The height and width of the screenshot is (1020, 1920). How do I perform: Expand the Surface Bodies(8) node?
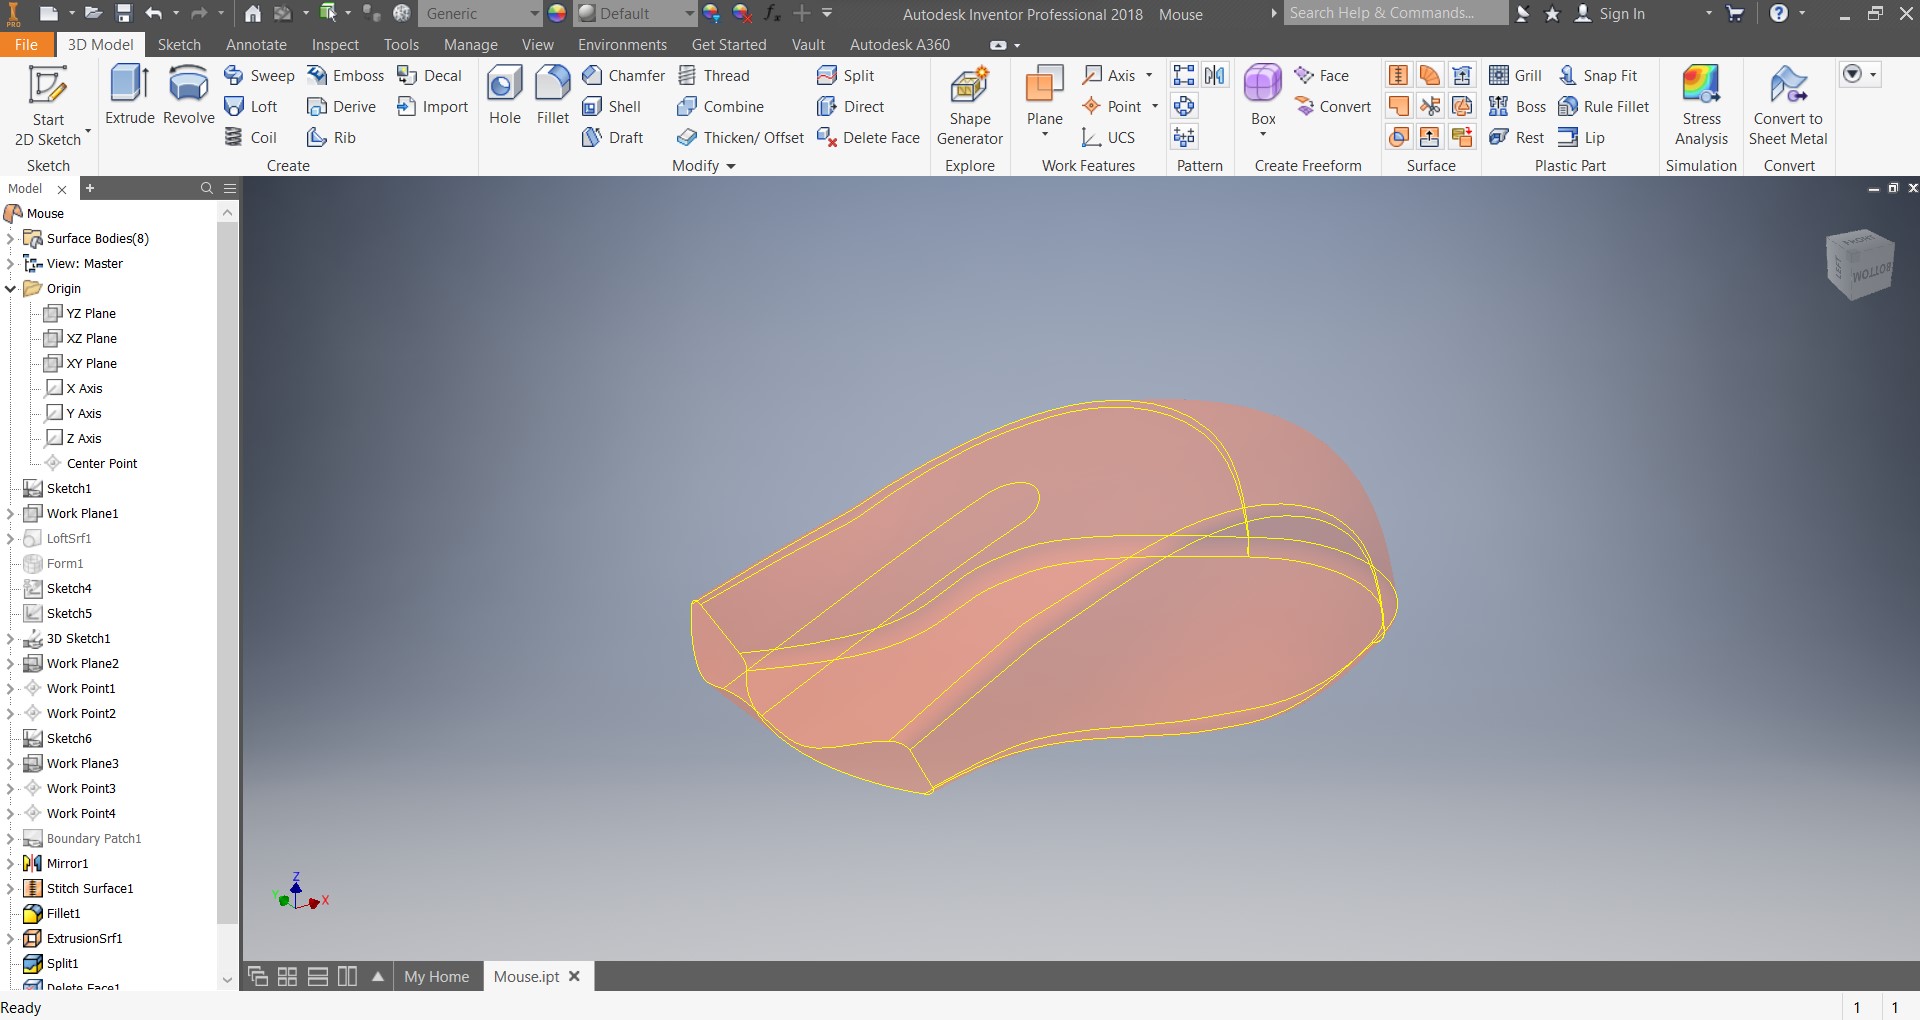11,239
